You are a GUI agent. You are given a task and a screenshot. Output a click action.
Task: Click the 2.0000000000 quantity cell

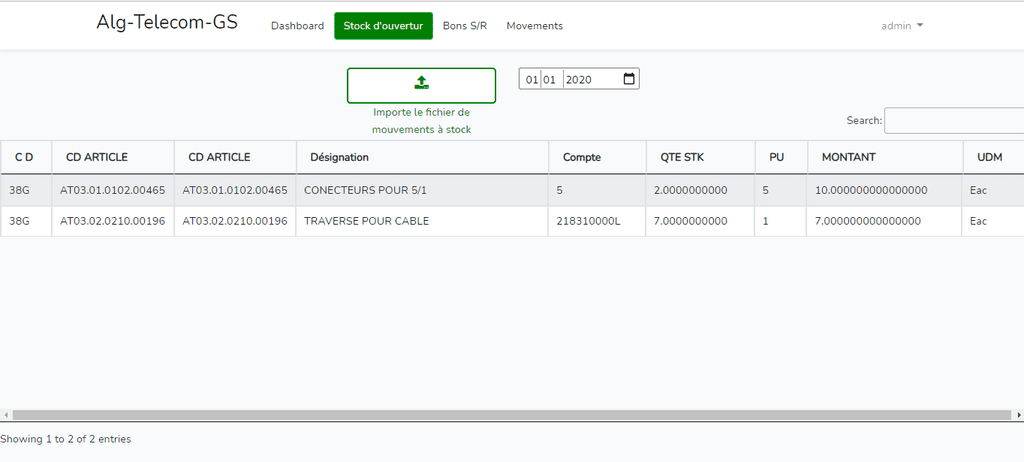tap(701, 190)
